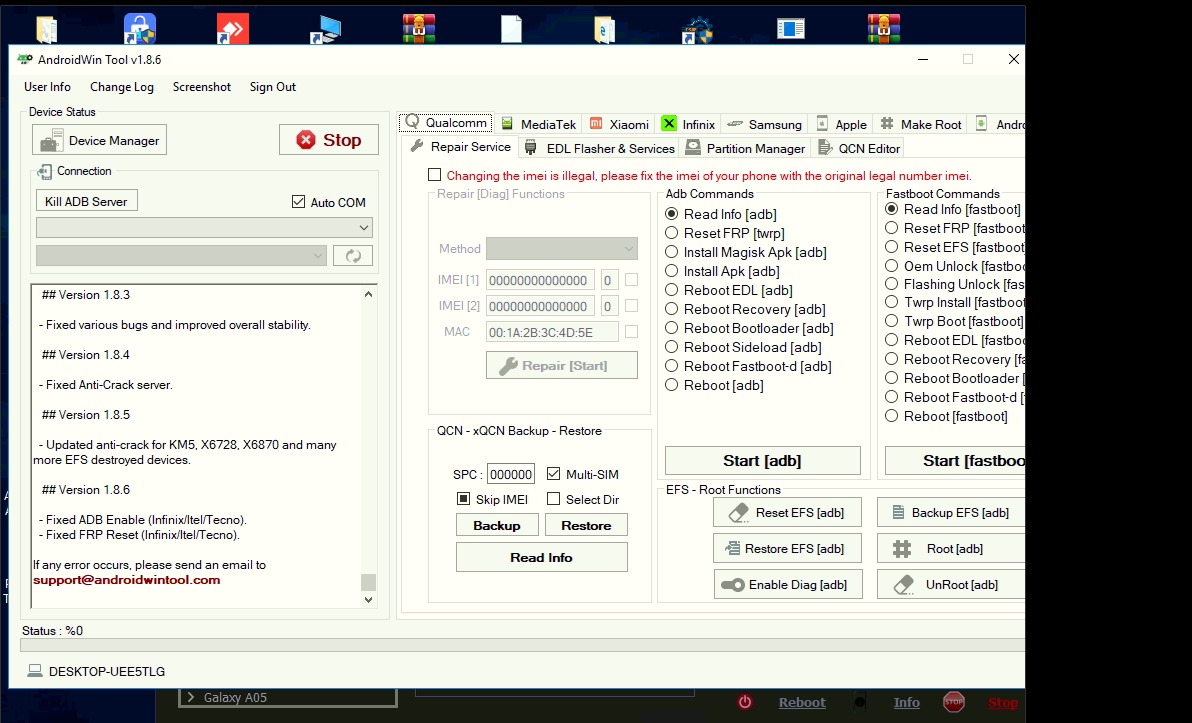This screenshot has height=723, width=1192.
Task: Click inside the SPC input field
Action: coord(511,473)
